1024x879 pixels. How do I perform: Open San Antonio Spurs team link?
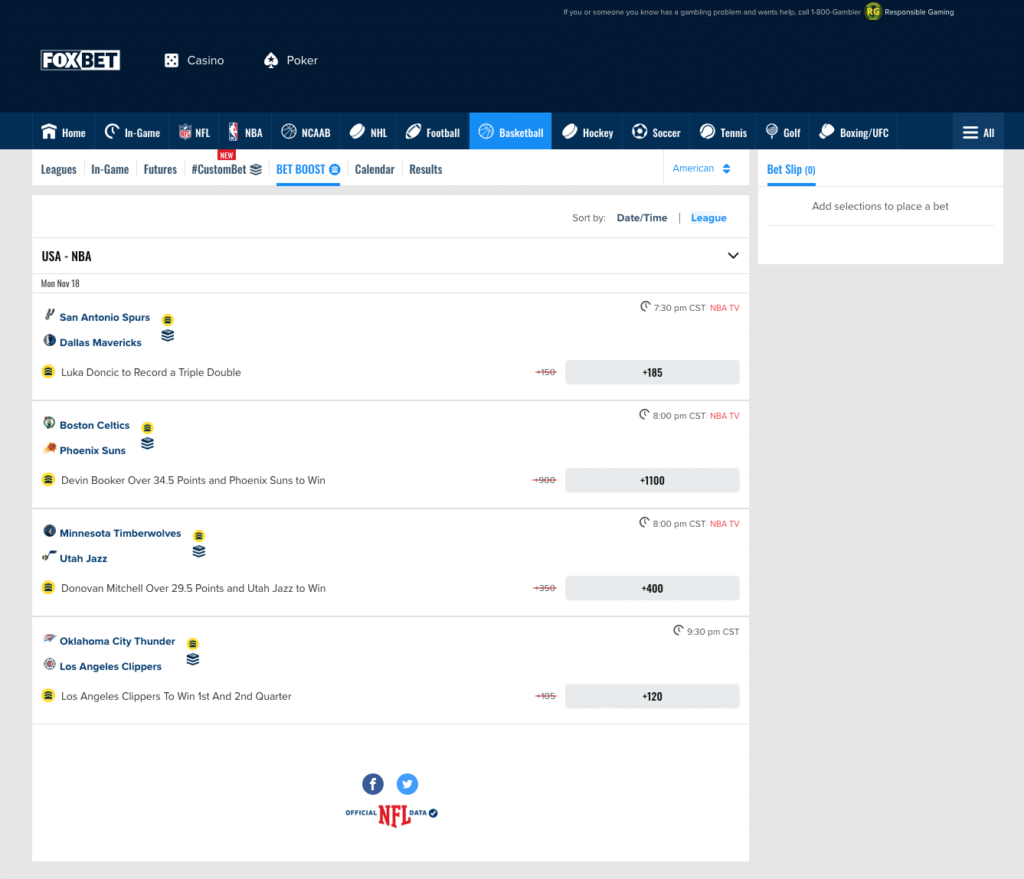[104, 317]
